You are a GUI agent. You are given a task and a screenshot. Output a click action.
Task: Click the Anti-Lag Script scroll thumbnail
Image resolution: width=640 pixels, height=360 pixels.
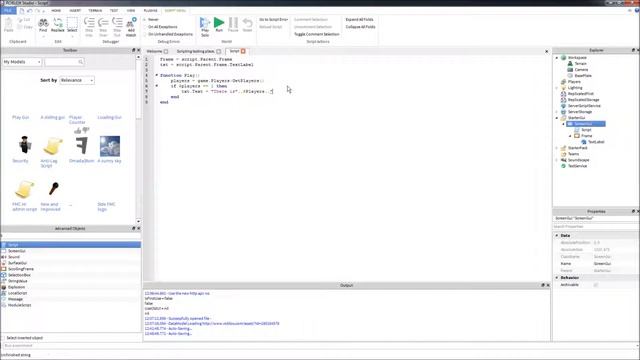click(53, 146)
